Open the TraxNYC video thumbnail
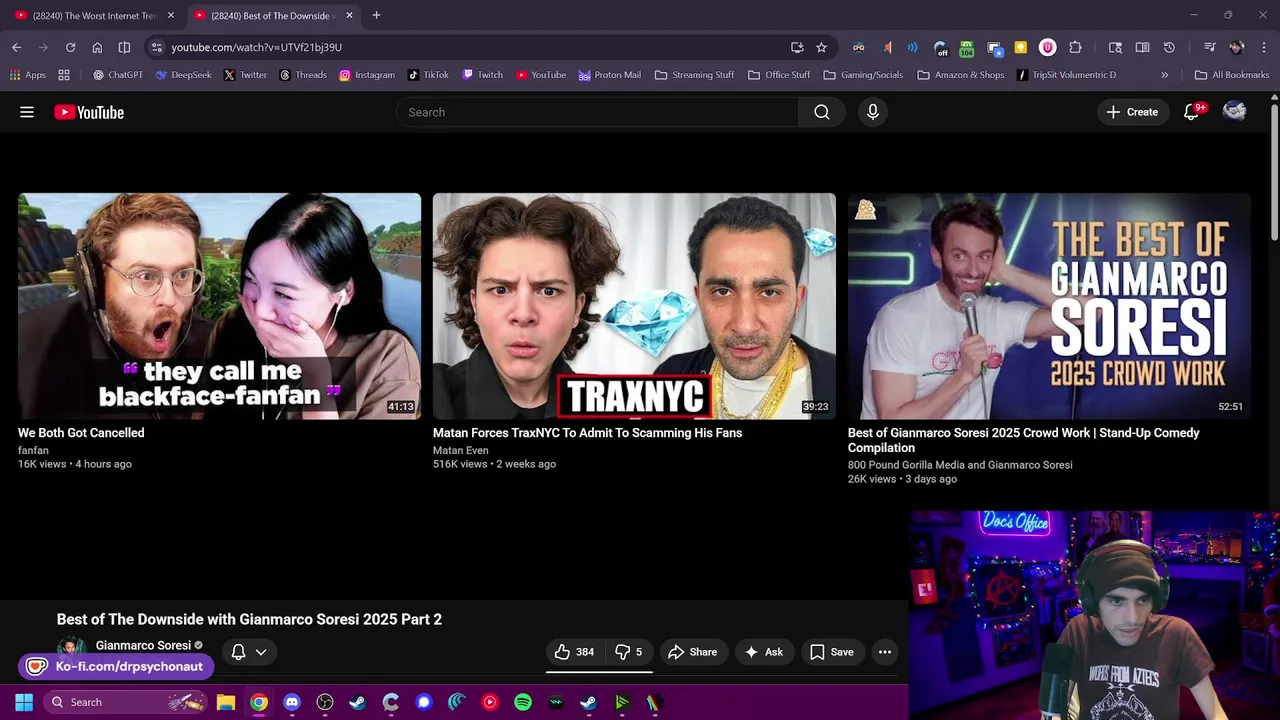 [634, 306]
